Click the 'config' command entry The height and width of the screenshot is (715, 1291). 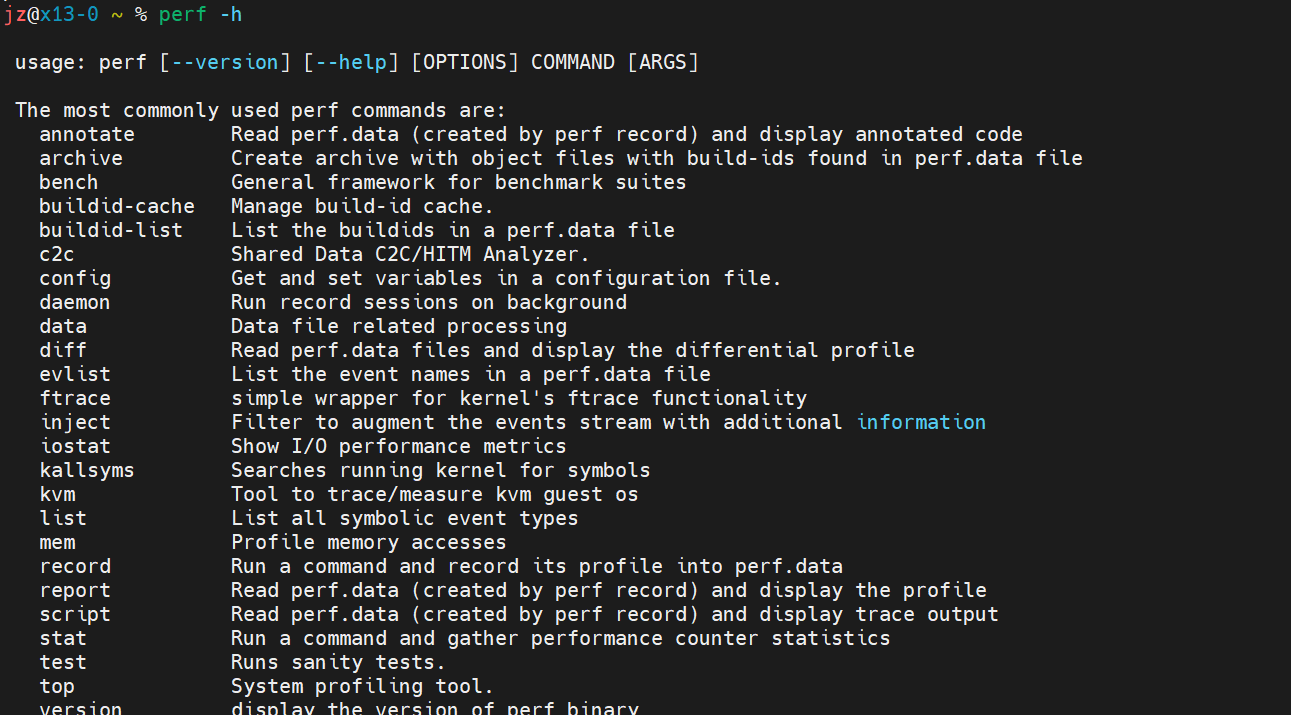pos(75,278)
